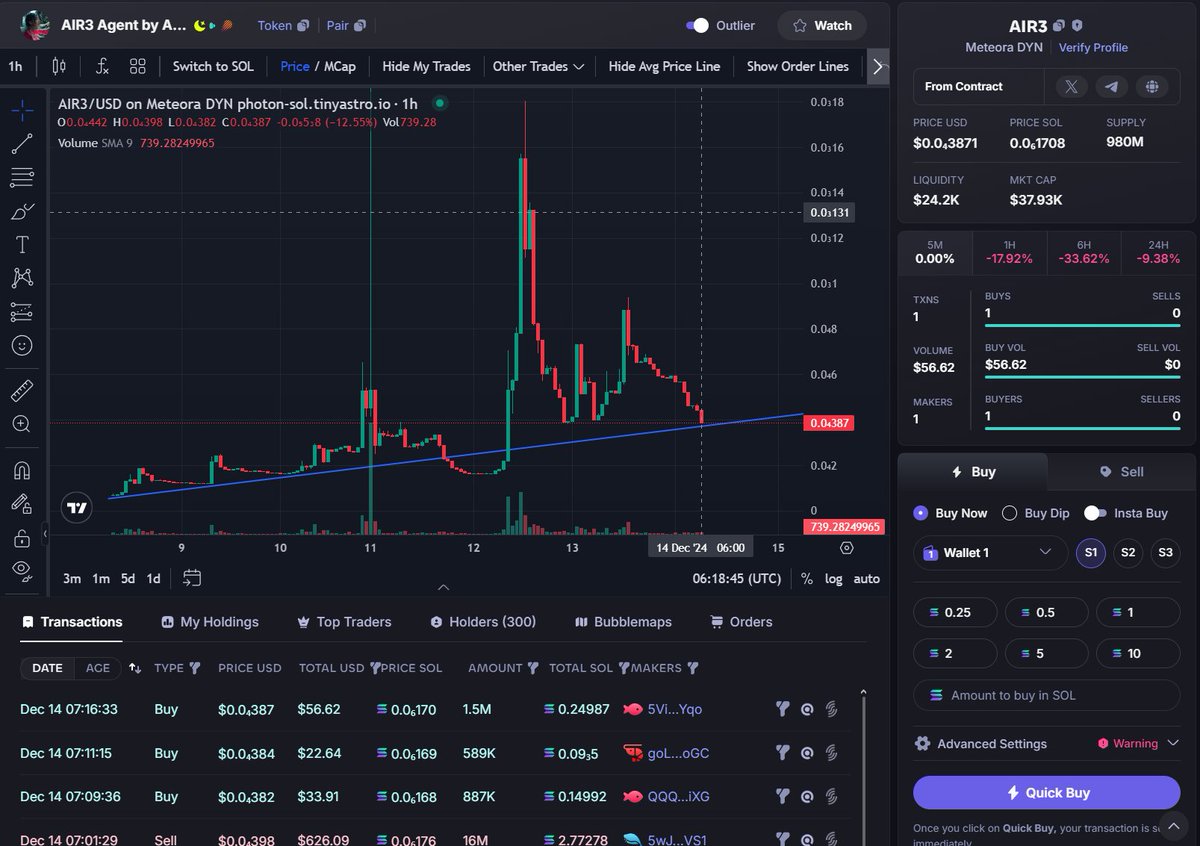The width and height of the screenshot is (1200, 846).
Task: Switch to the Buy tab
Action: click(x=973, y=471)
